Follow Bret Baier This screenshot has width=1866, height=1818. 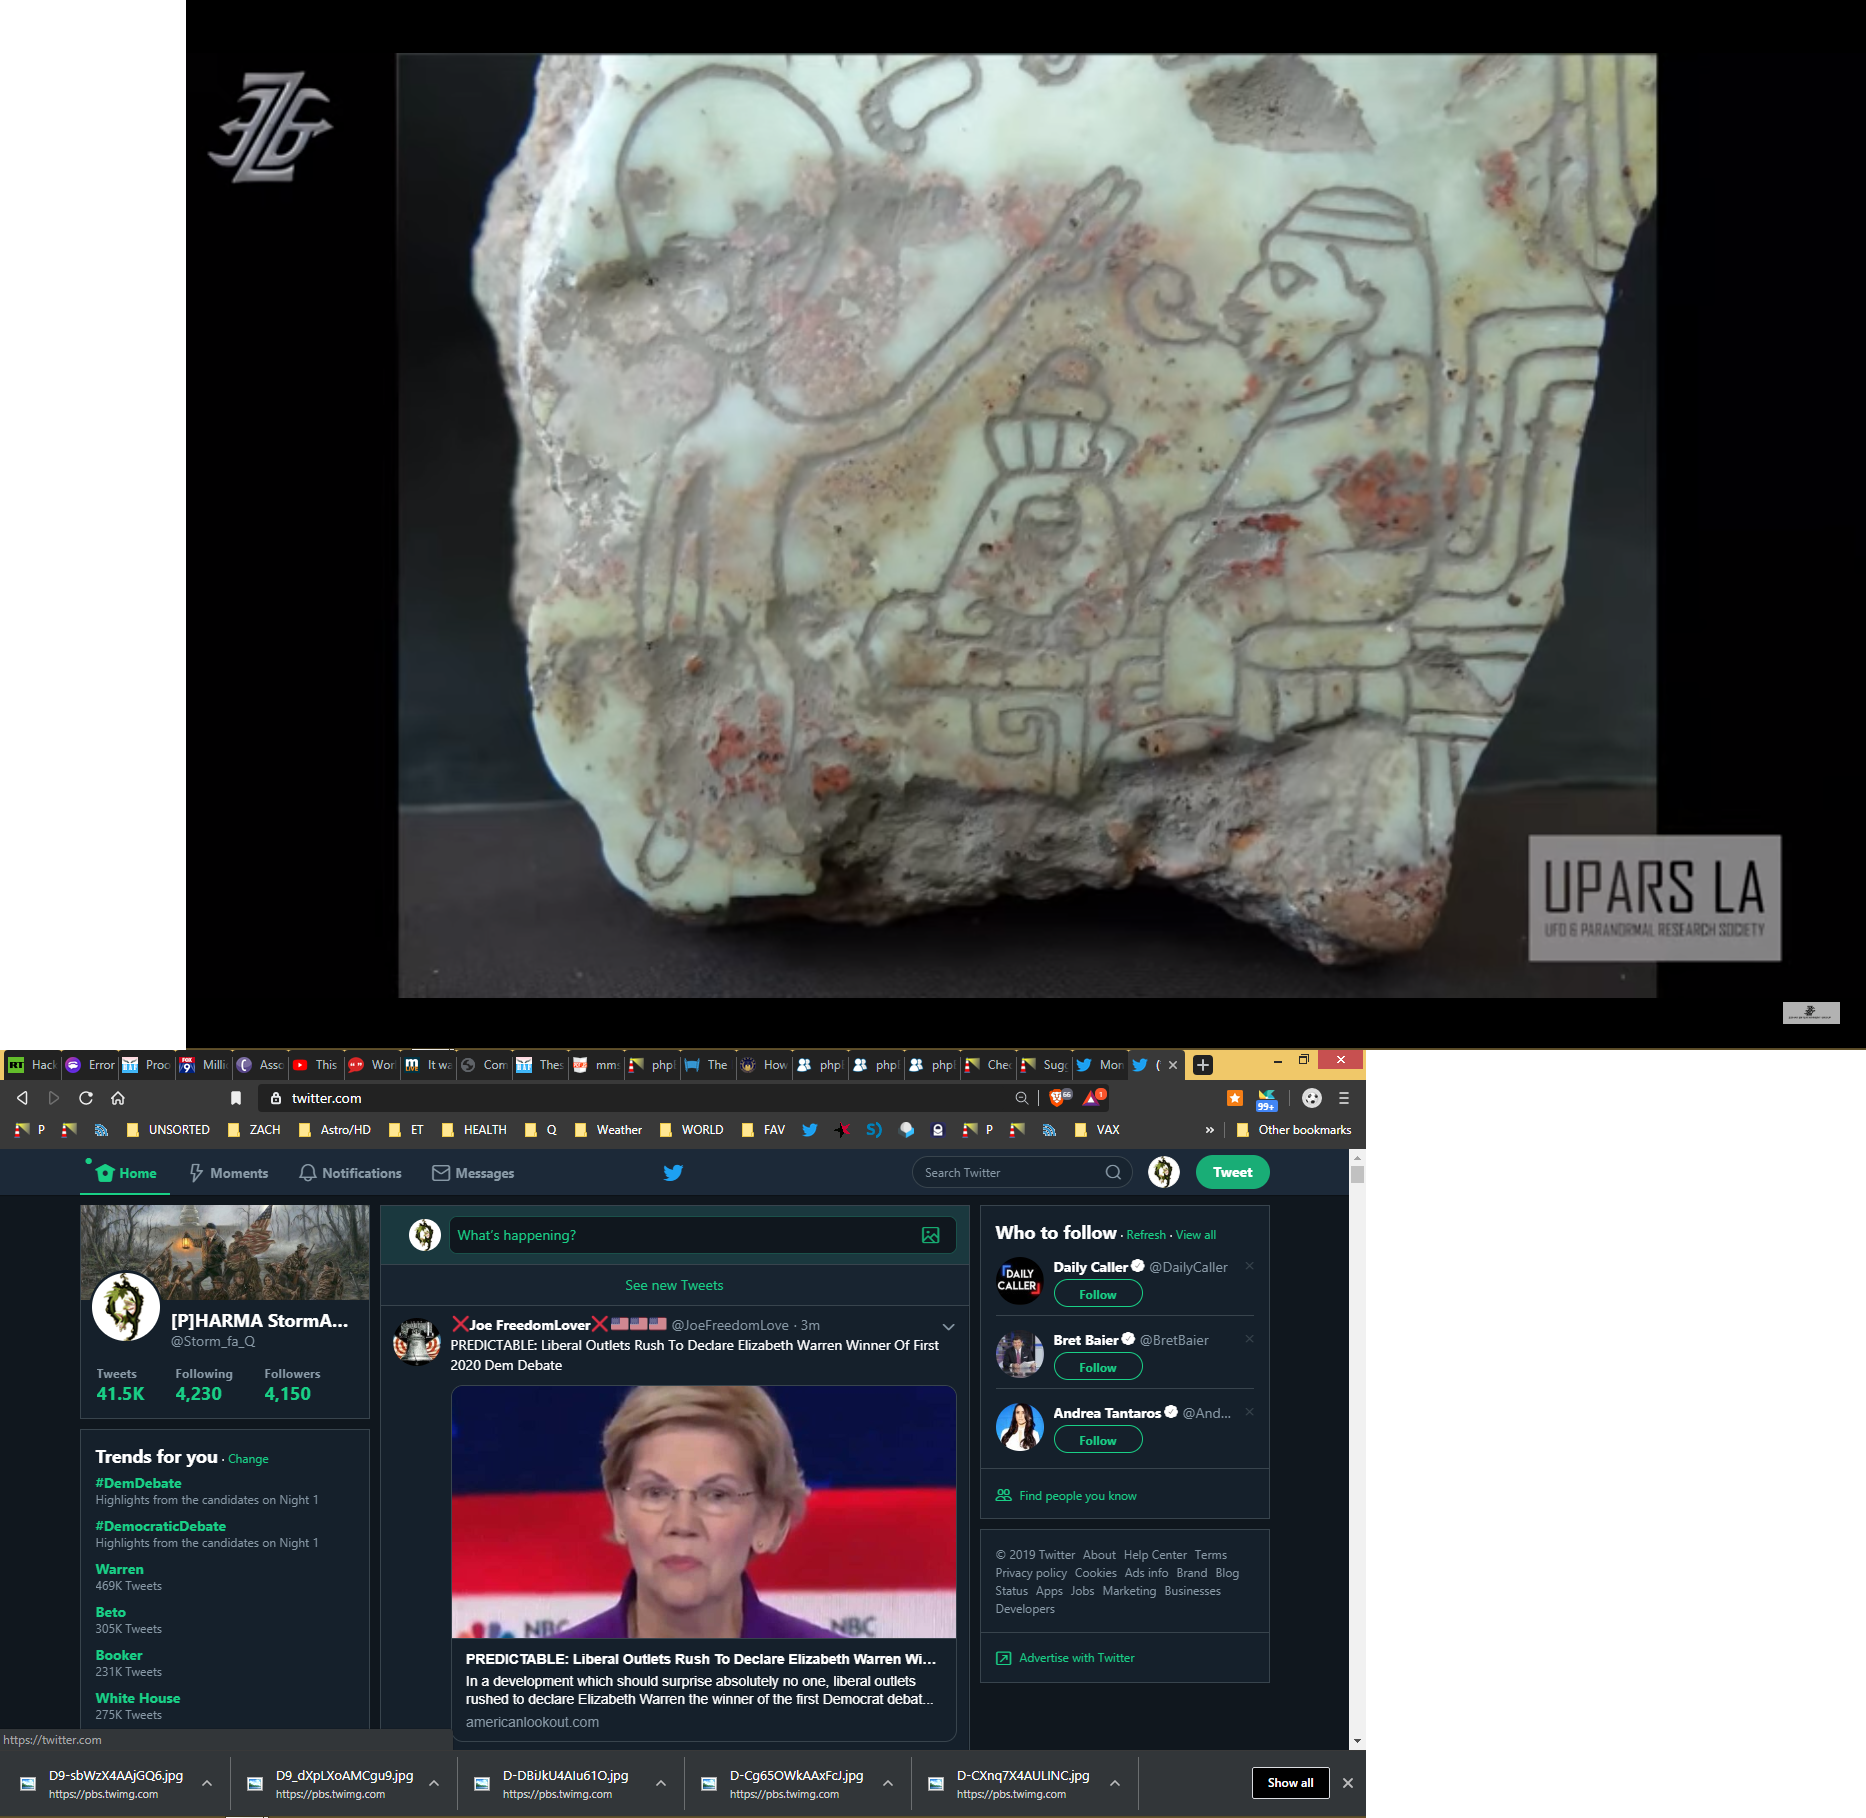coord(1097,1367)
